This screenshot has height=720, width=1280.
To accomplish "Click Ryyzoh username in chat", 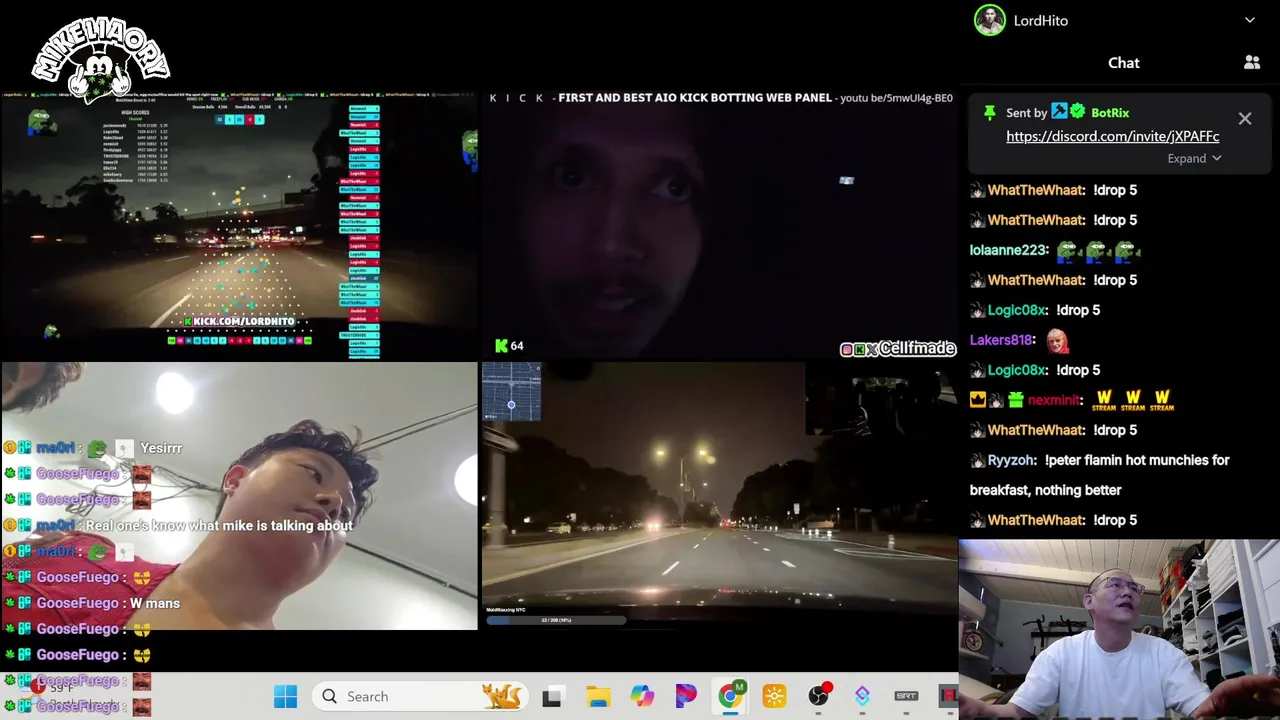I will [x=1011, y=460].
